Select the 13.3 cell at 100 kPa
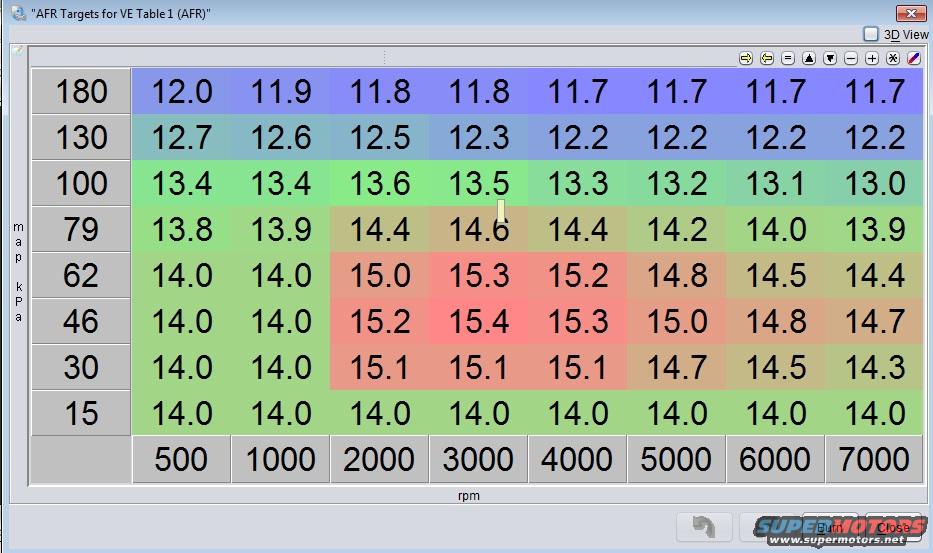Screen dimensions: 933x553 click(577, 183)
